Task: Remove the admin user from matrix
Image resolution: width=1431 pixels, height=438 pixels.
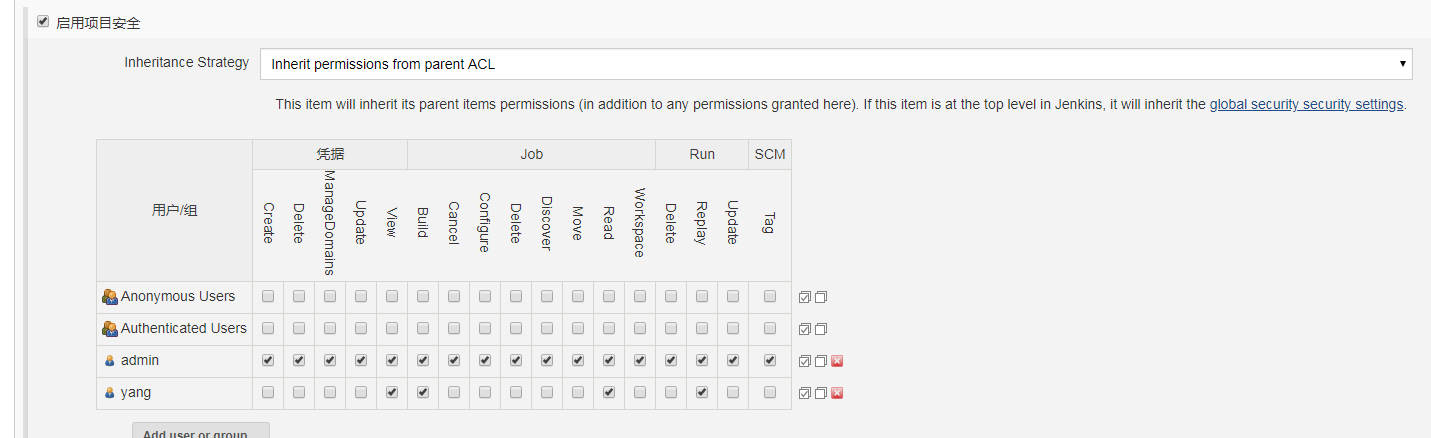Action: (837, 361)
